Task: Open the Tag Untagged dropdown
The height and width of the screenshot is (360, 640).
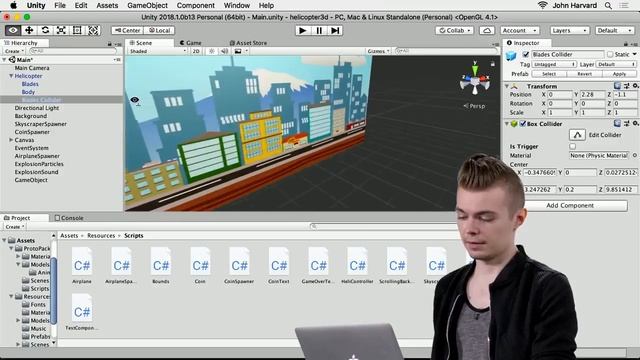Action: 554,64
